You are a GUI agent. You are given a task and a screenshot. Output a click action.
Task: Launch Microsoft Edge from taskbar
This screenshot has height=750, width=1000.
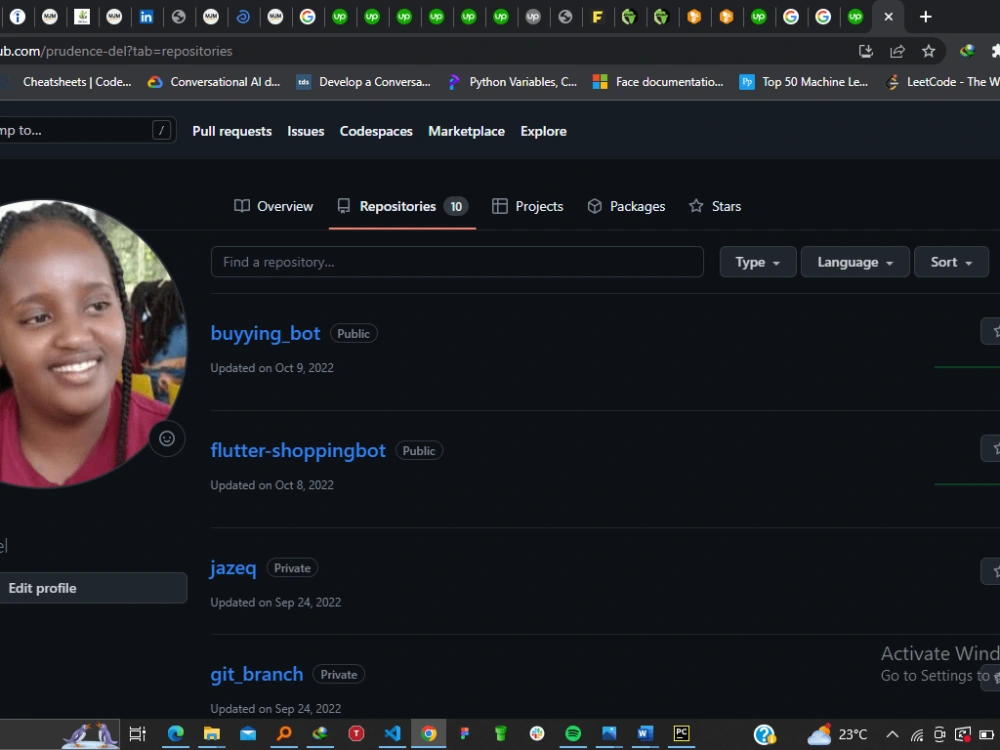point(175,734)
